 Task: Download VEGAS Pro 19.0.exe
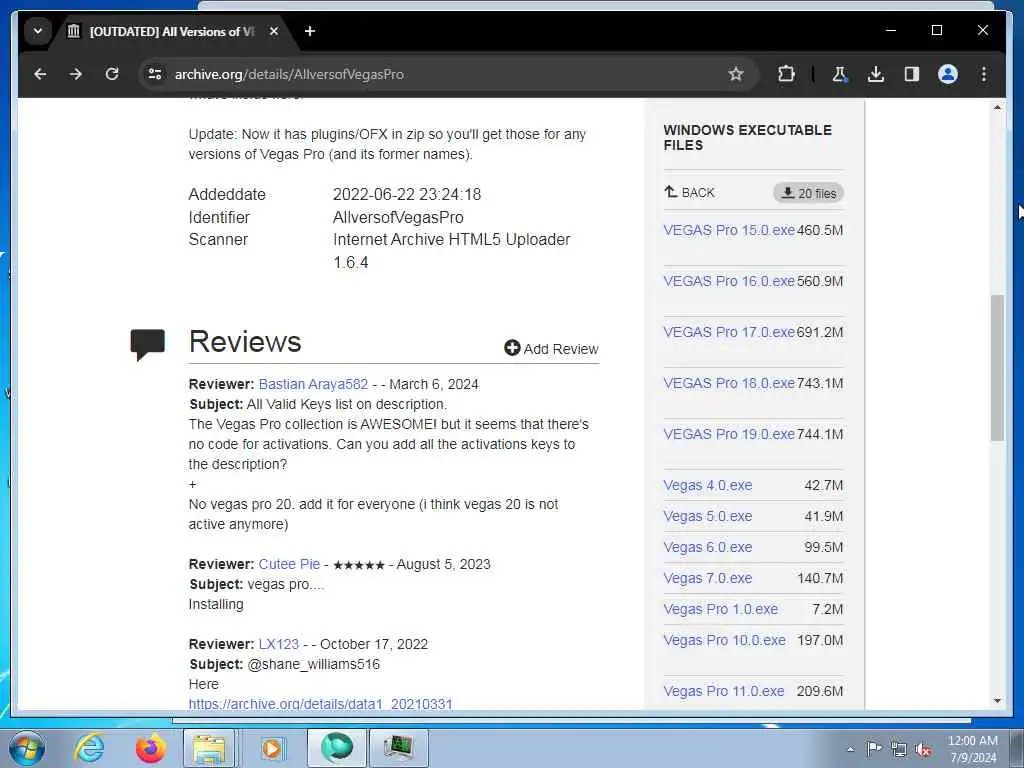click(x=729, y=434)
